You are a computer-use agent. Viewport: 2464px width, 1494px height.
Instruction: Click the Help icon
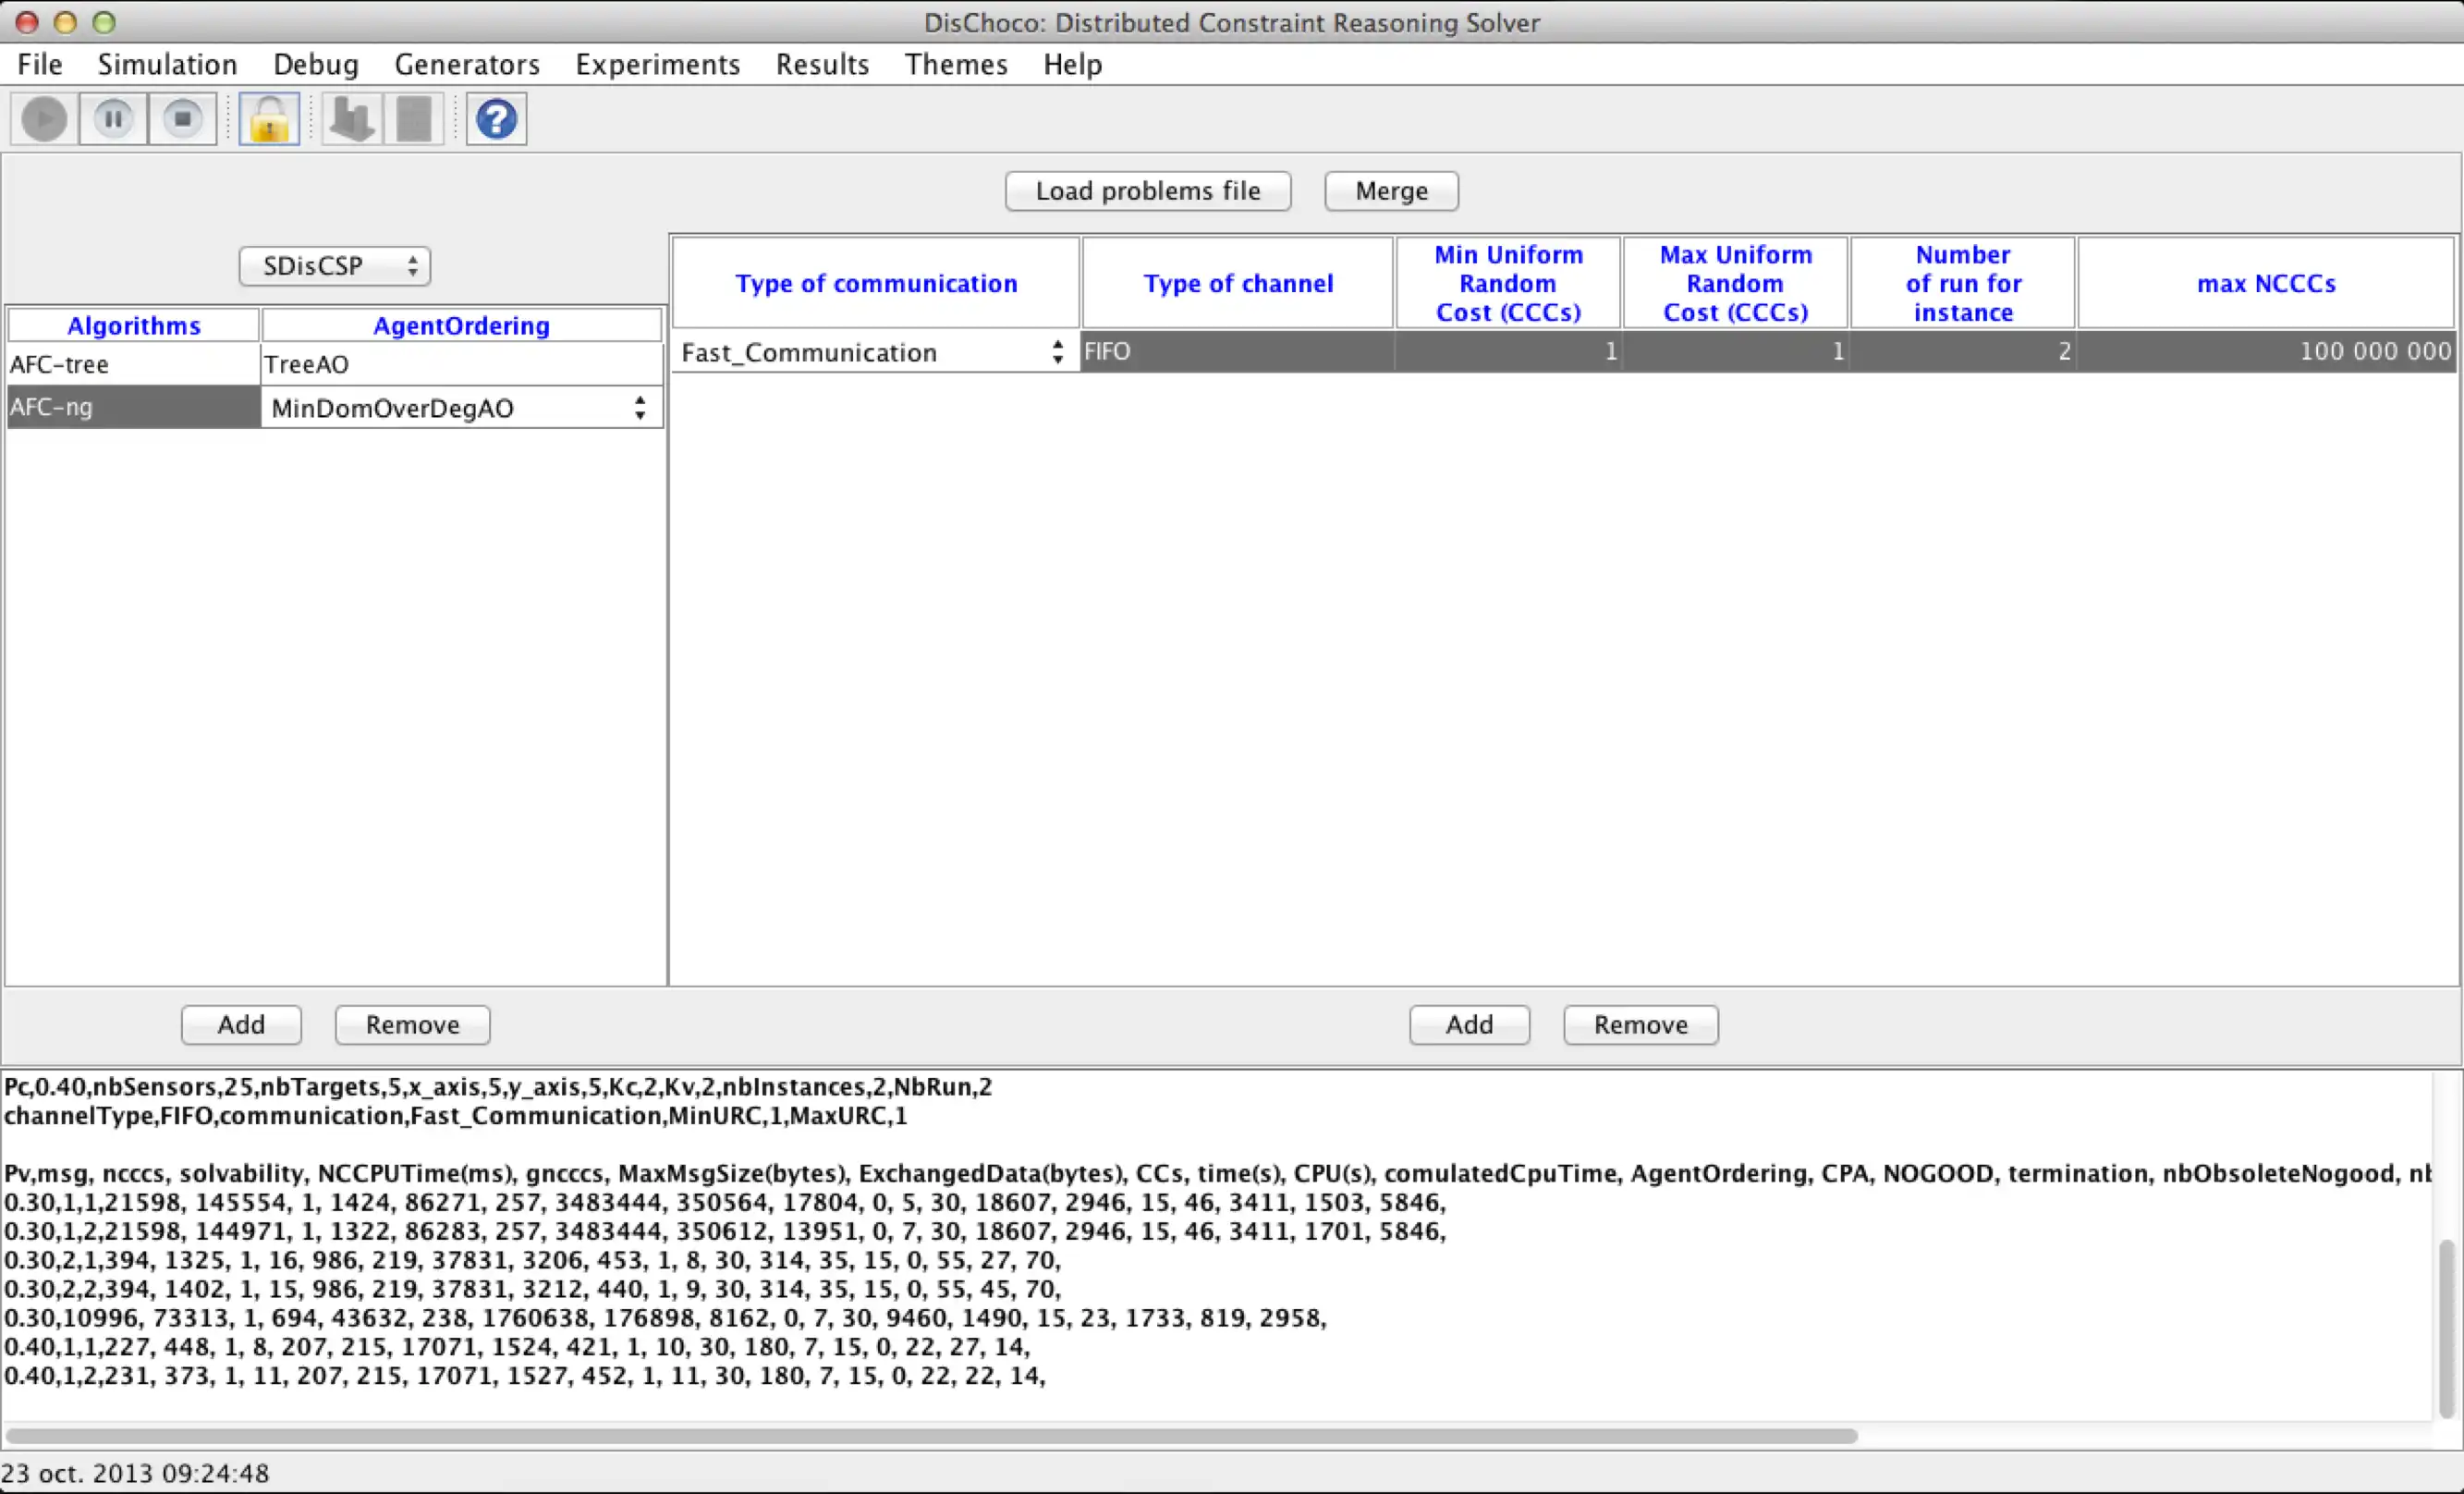[x=496, y=118]
